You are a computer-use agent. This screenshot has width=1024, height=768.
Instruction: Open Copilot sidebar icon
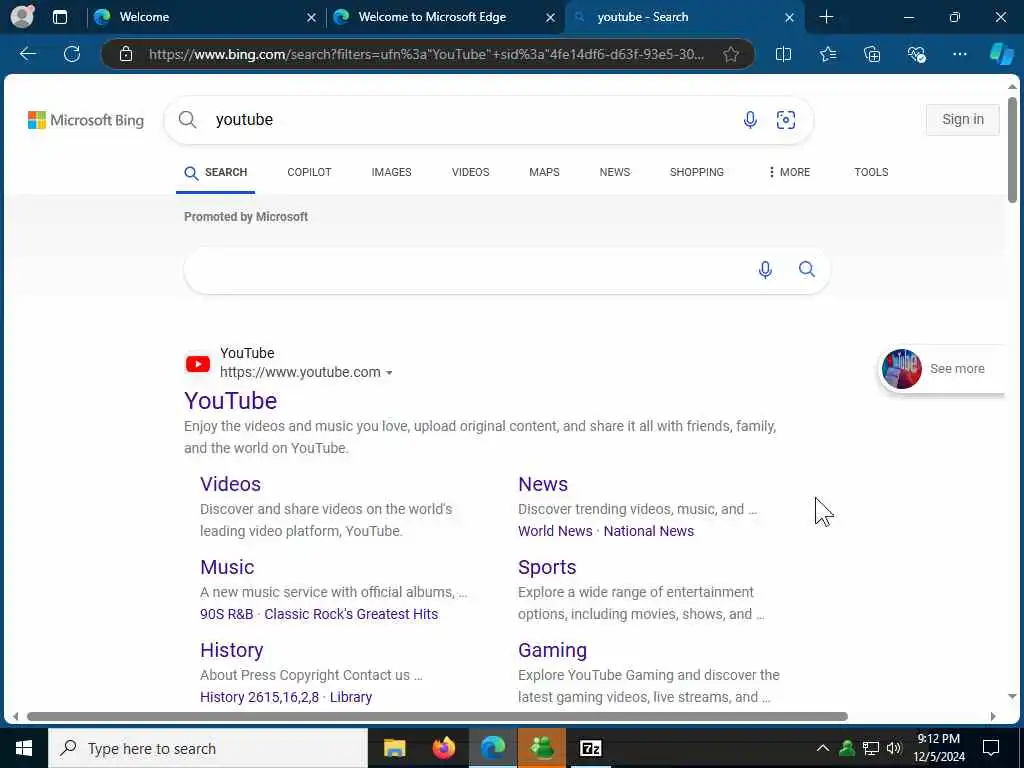[x=1001, y=54]
